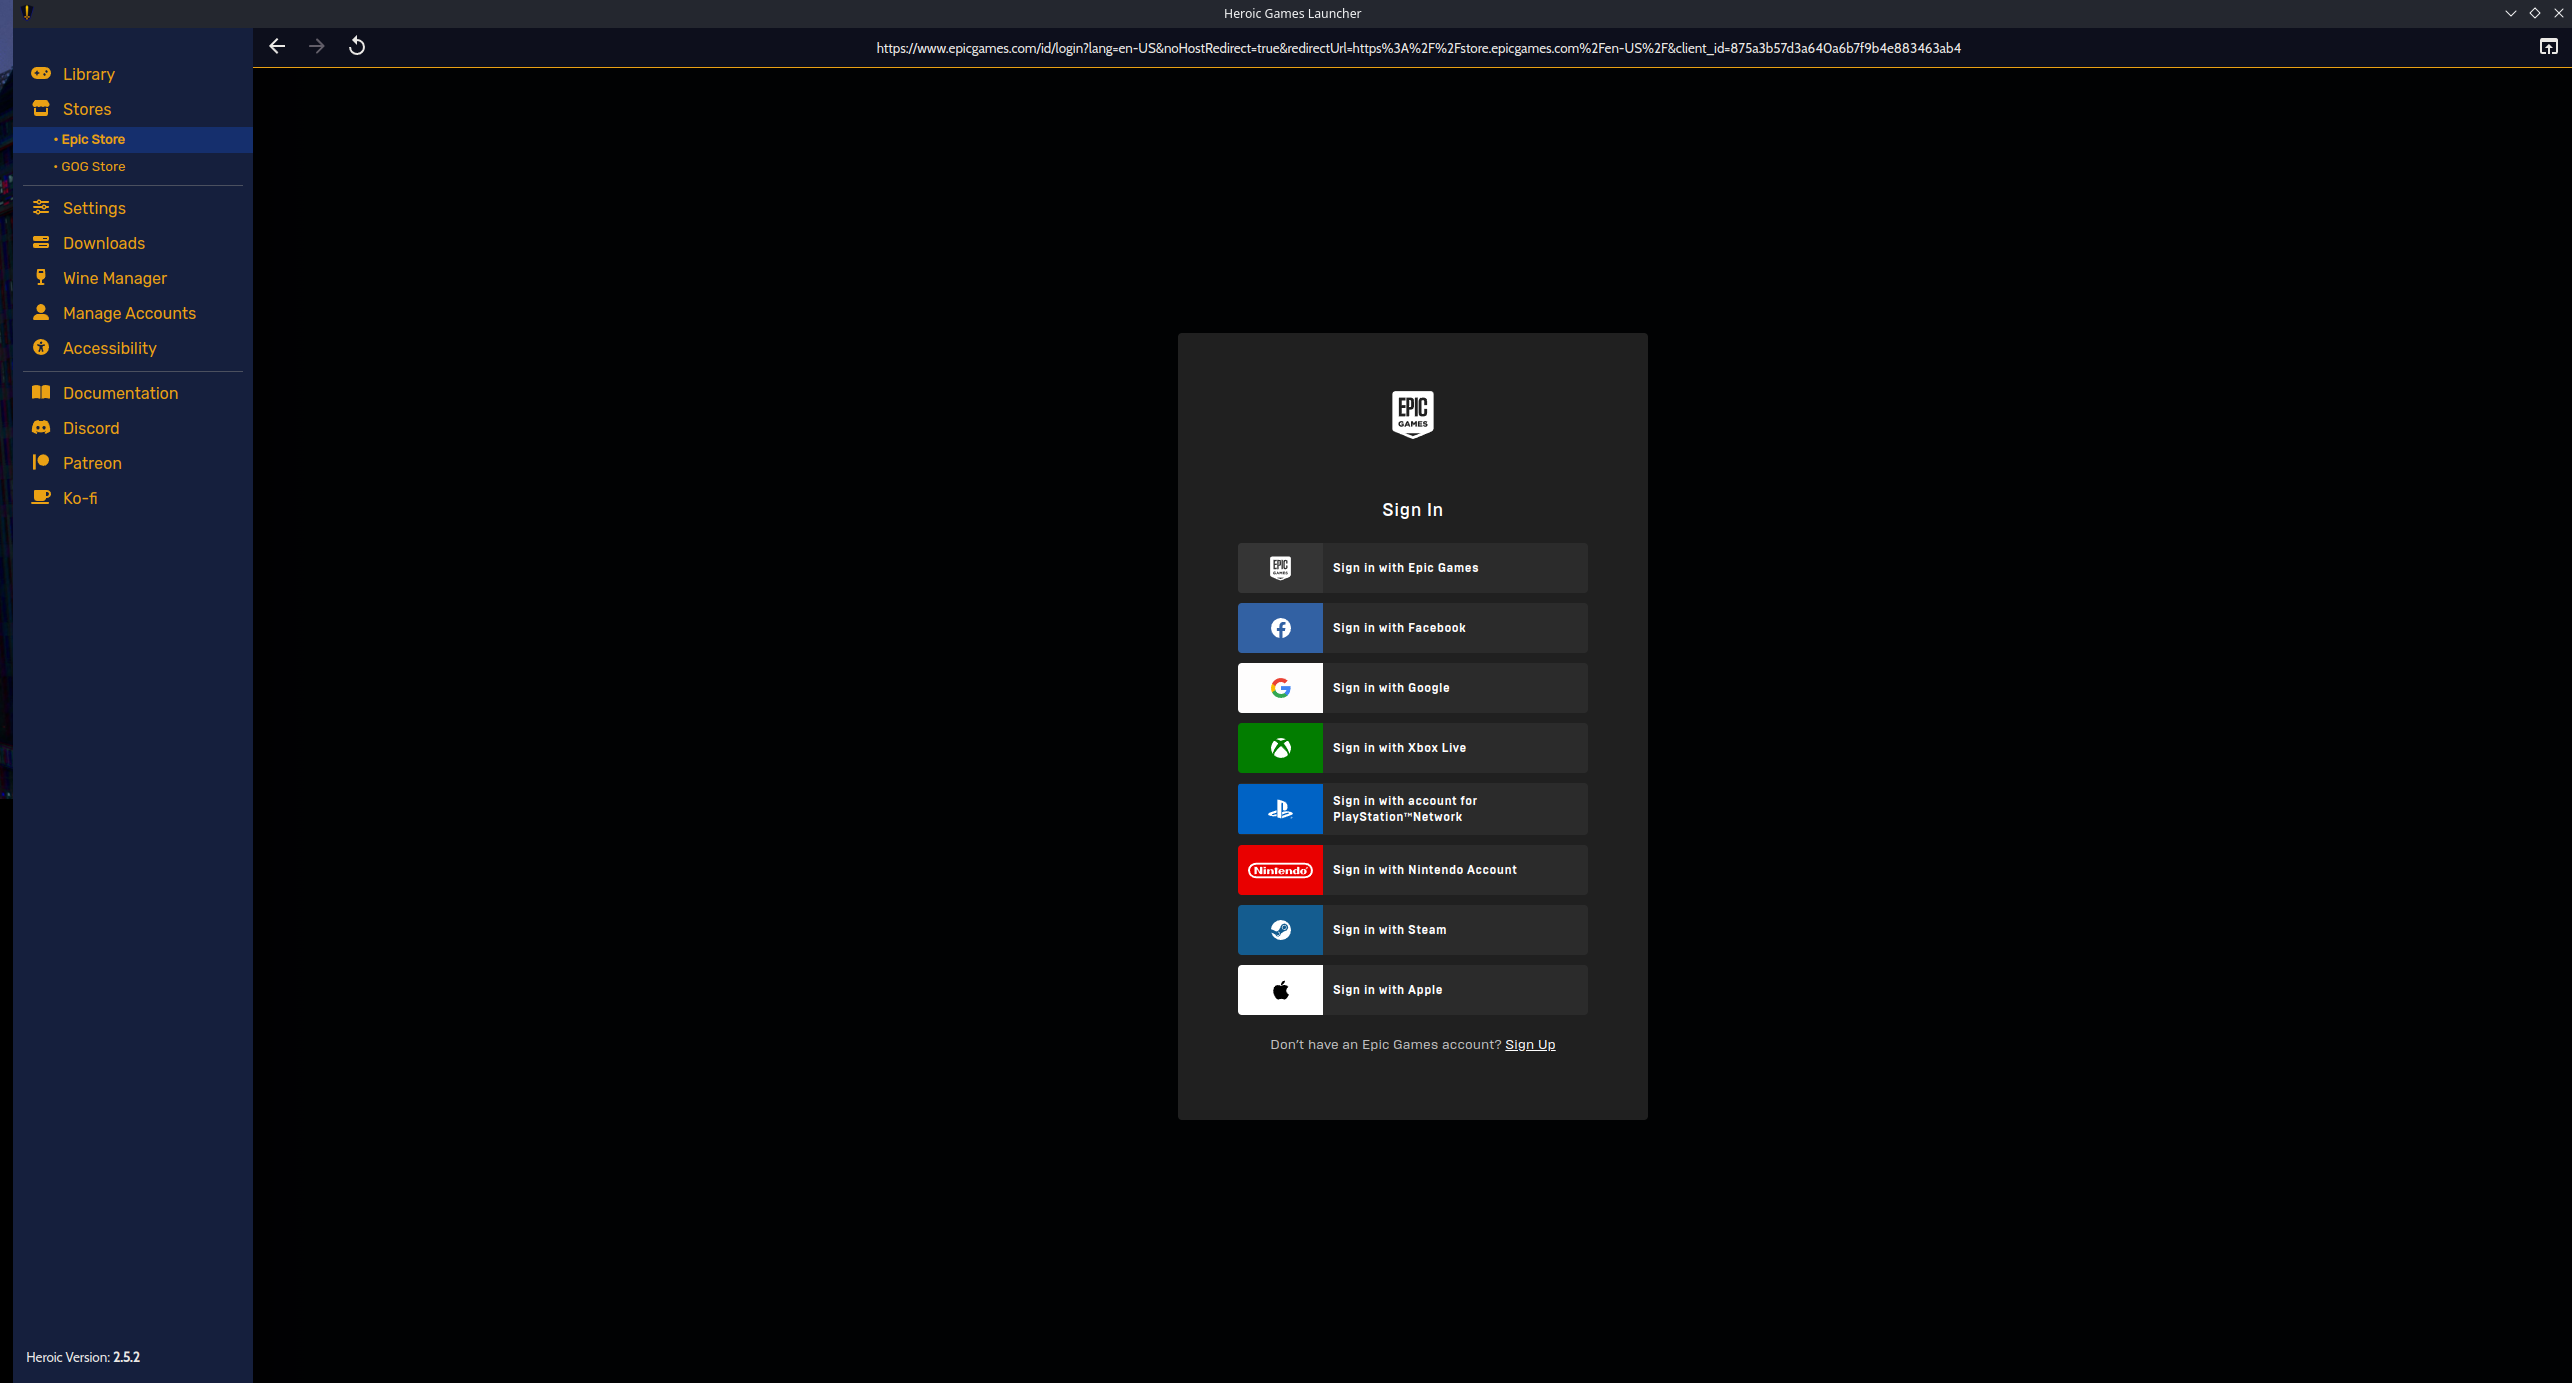Click the Wine Manager sidebar icon
Viewport: 2572px width, 1383px height.
[x=41, y=278]
